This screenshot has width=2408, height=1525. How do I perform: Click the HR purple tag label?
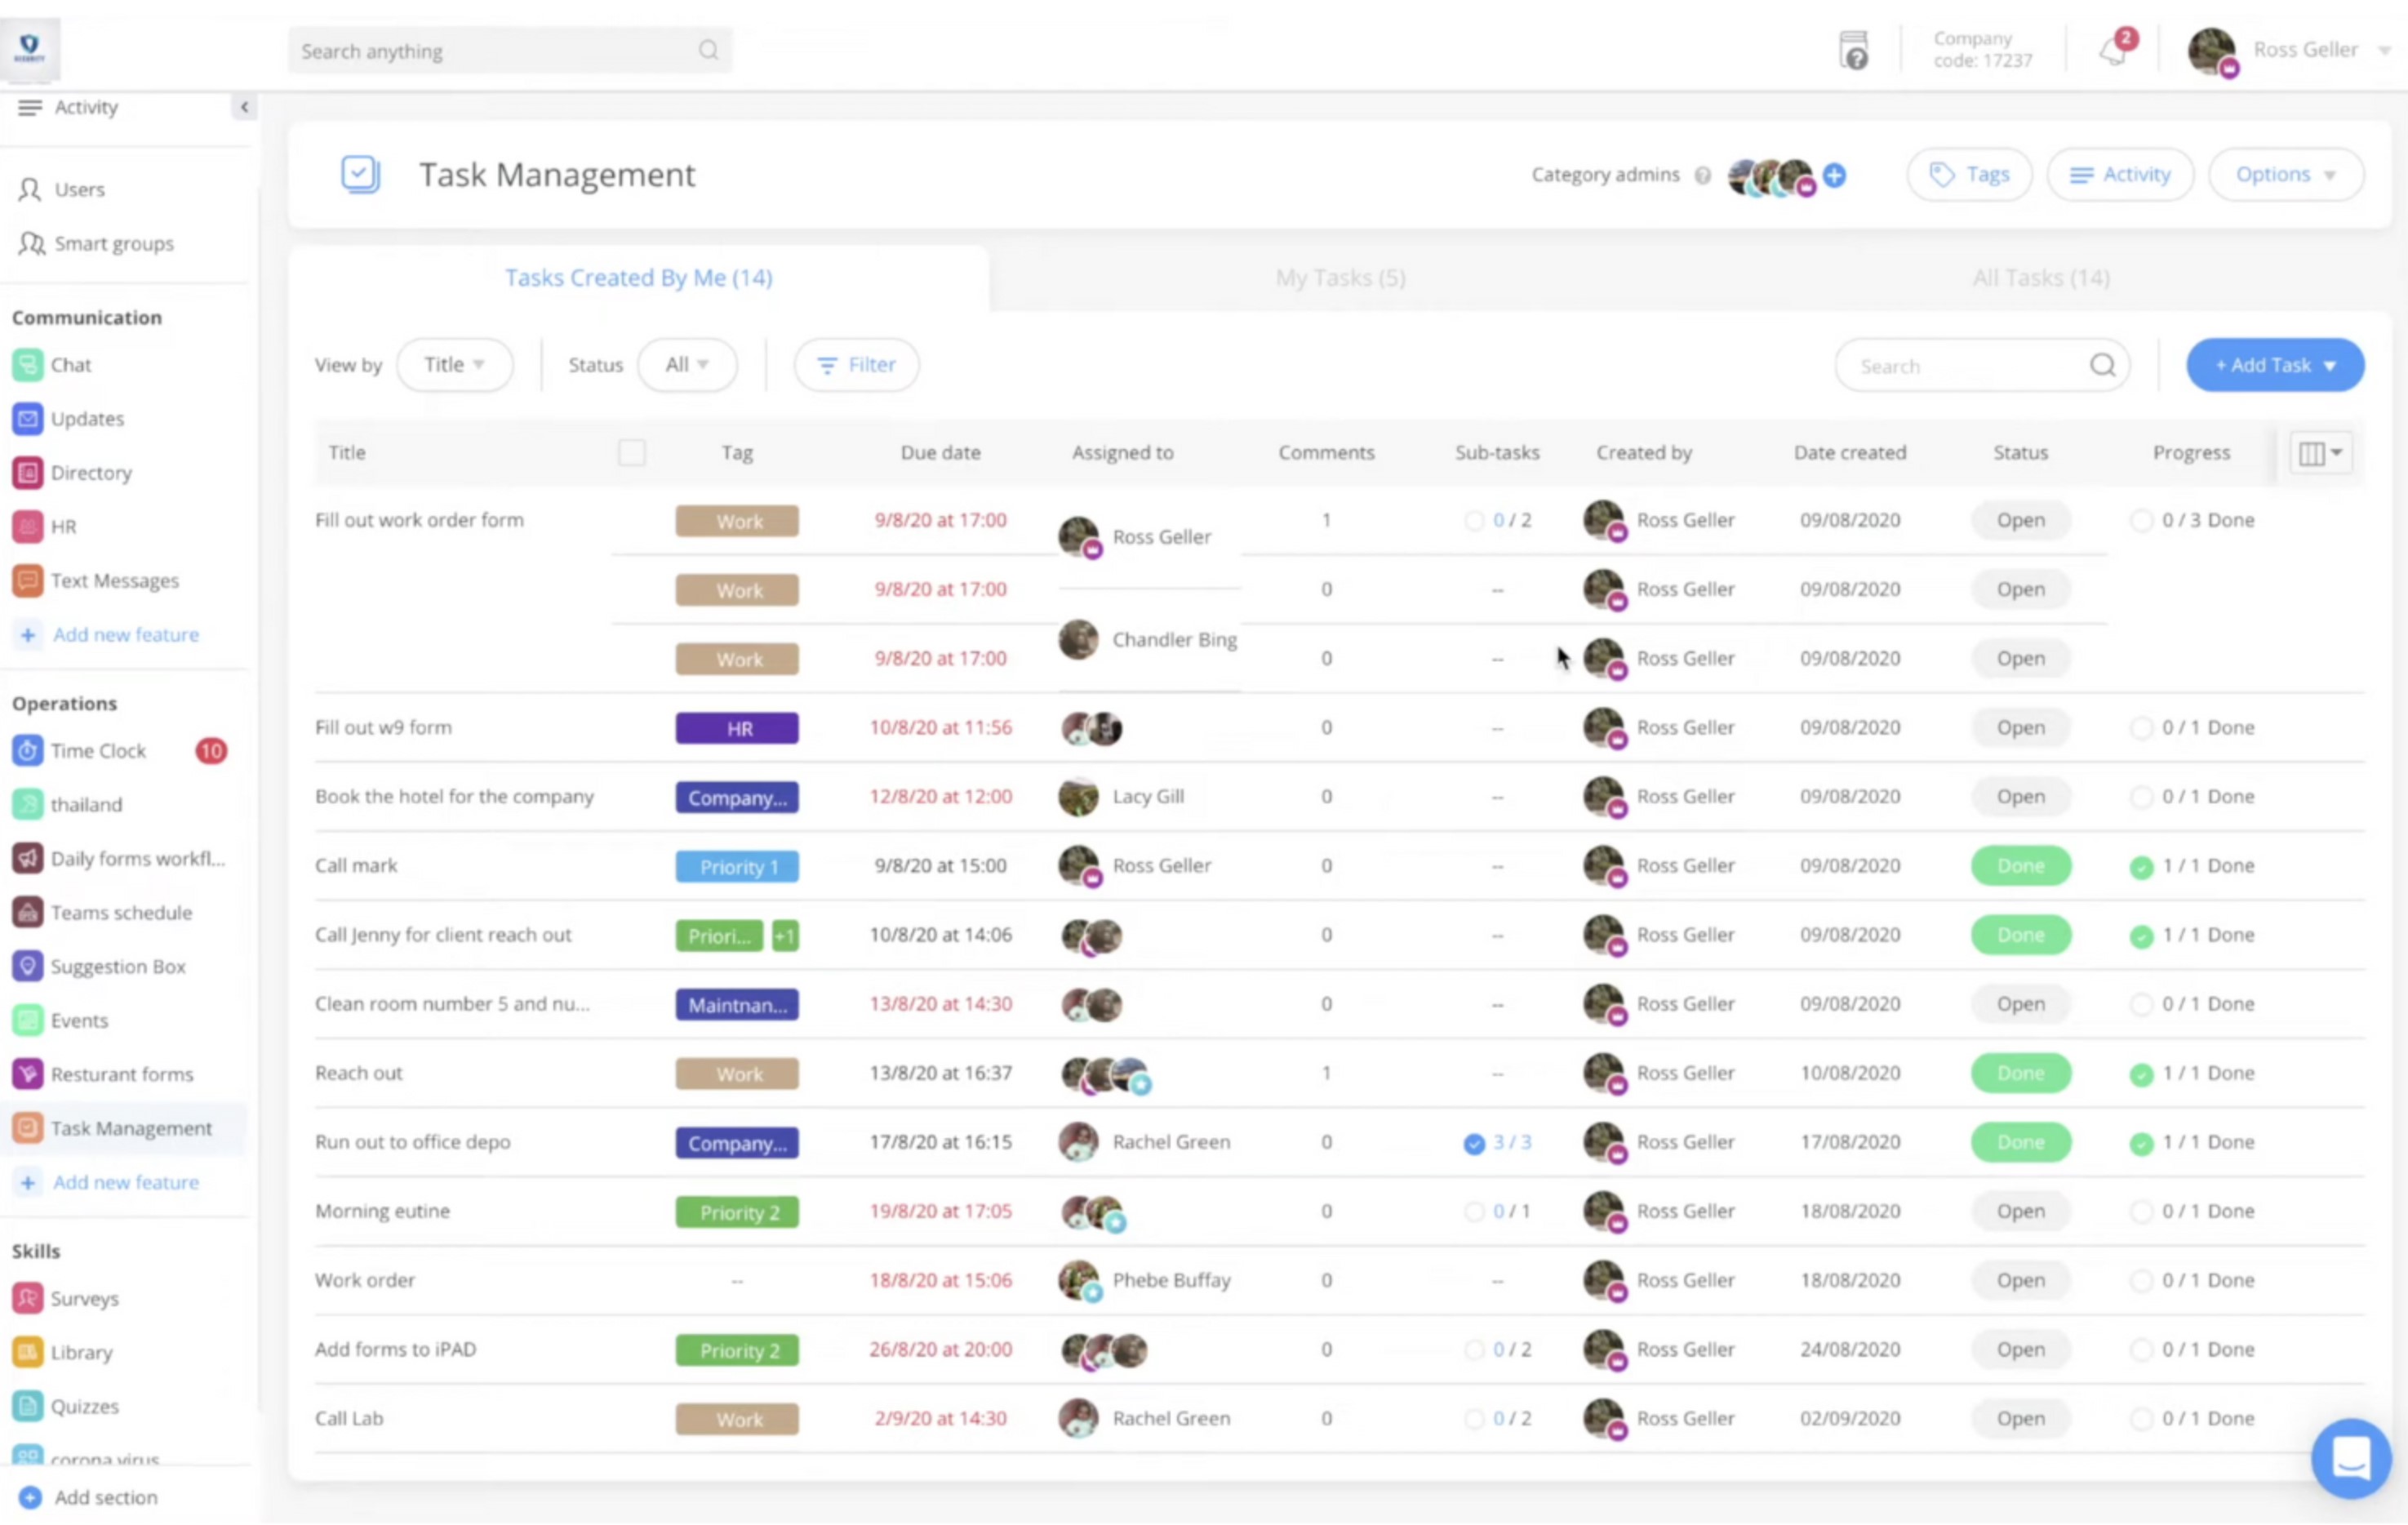click(737, 728)
